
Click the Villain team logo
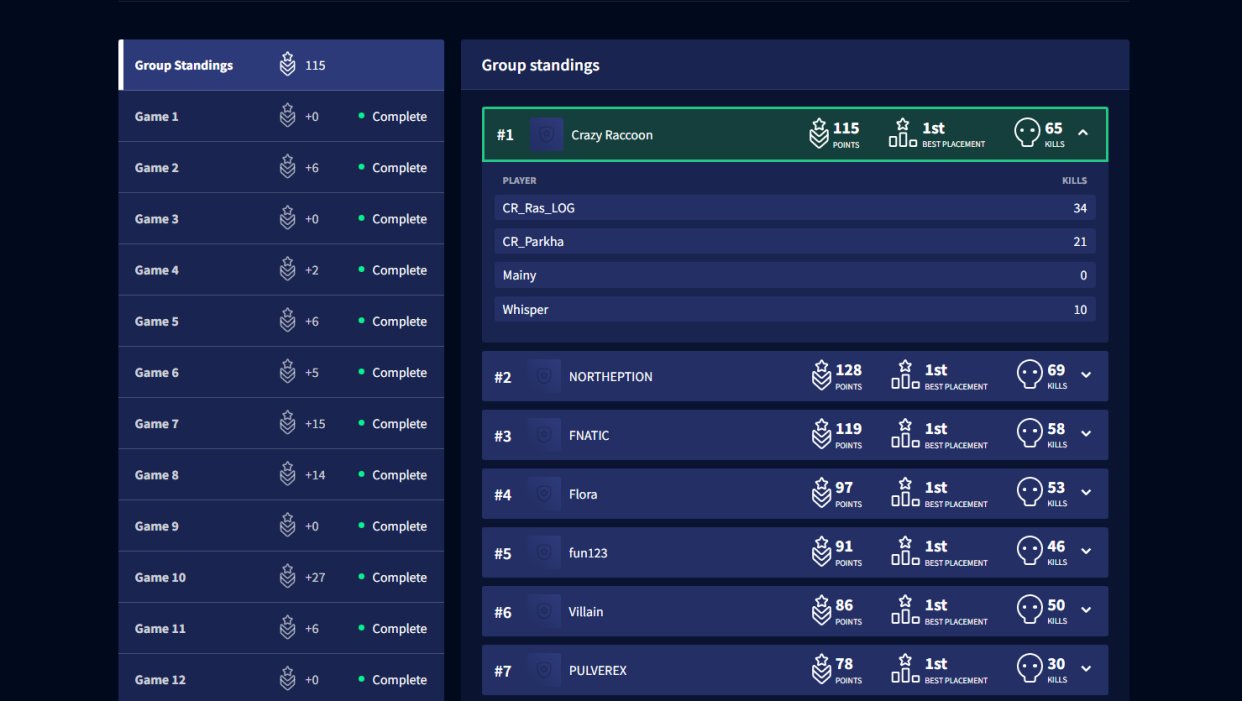coord(544,611)
